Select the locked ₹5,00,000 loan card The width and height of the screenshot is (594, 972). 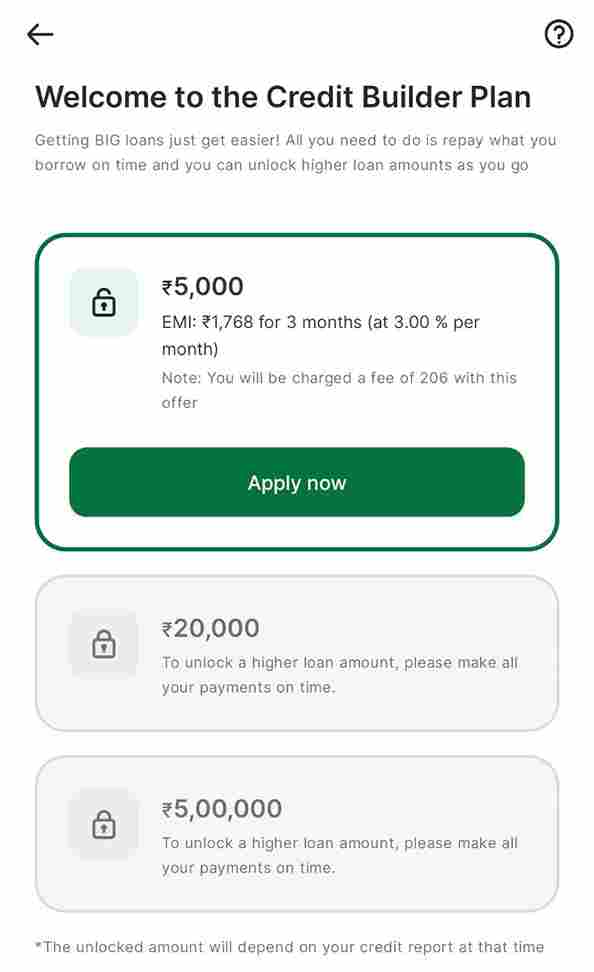click(x=297, y=834)
